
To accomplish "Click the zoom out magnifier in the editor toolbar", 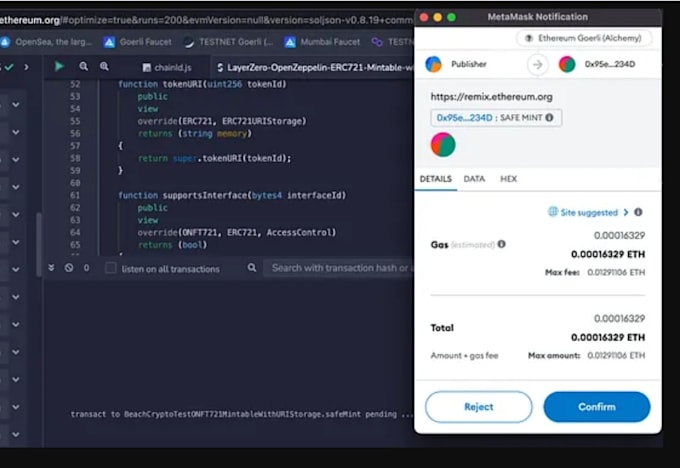I will 84,66.
